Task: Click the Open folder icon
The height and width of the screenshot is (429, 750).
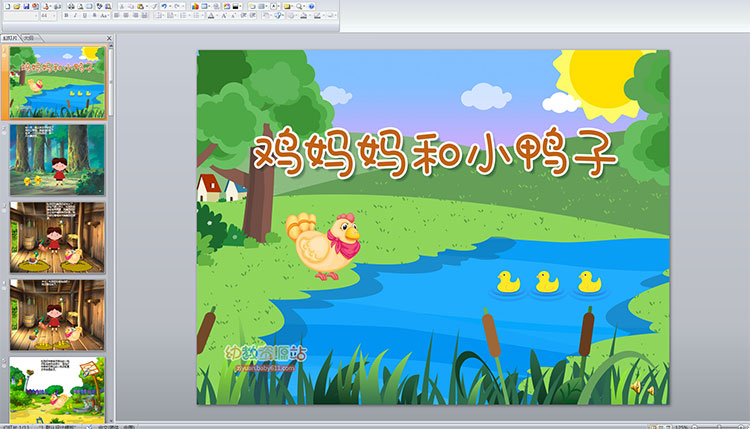Action: 16,5
